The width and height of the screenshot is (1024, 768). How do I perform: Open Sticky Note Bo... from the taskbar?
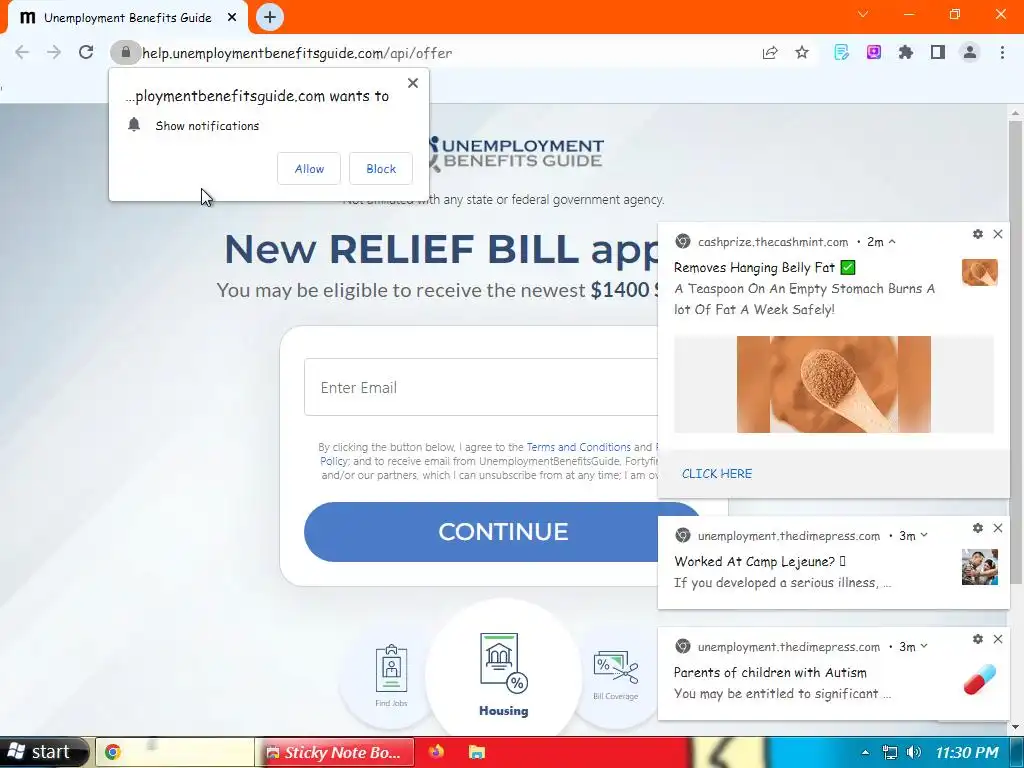tap(334, 752)
